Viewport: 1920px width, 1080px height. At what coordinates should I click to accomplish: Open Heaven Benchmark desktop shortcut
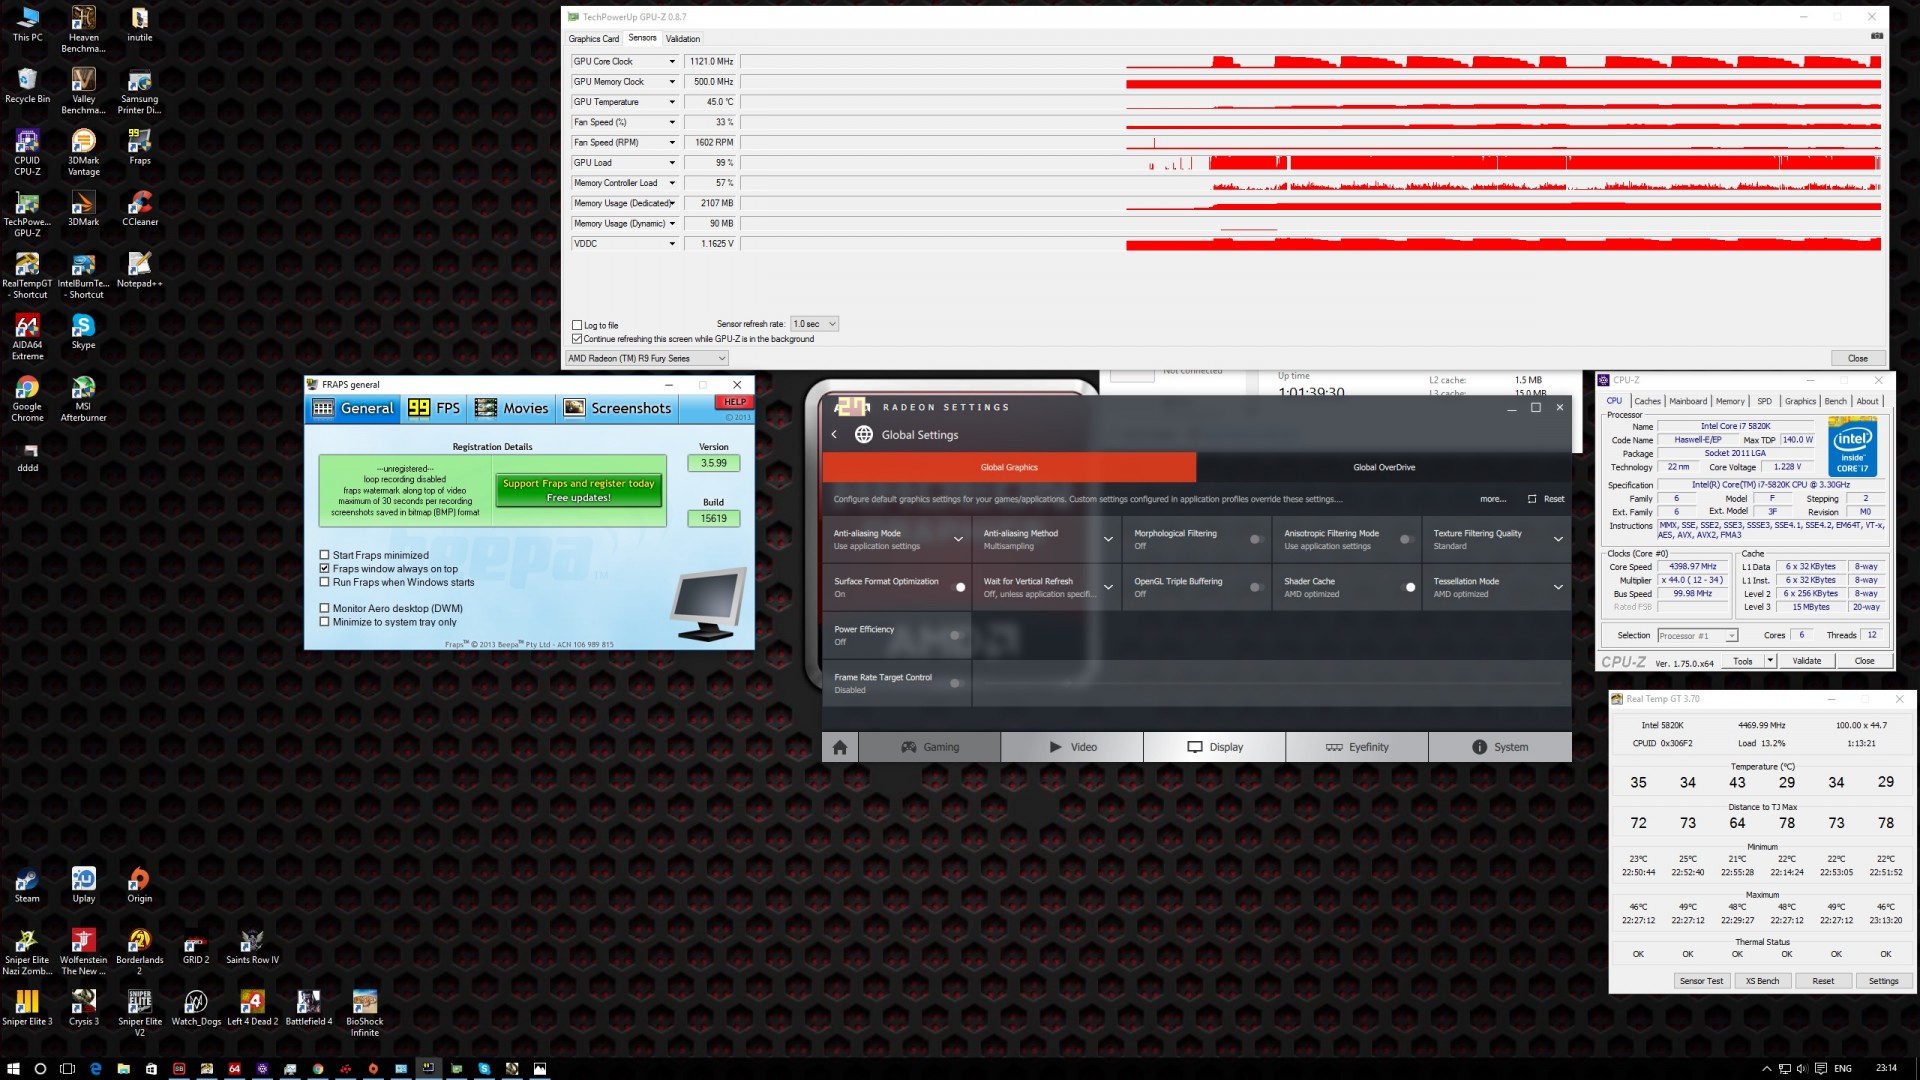tap(83, 30)
